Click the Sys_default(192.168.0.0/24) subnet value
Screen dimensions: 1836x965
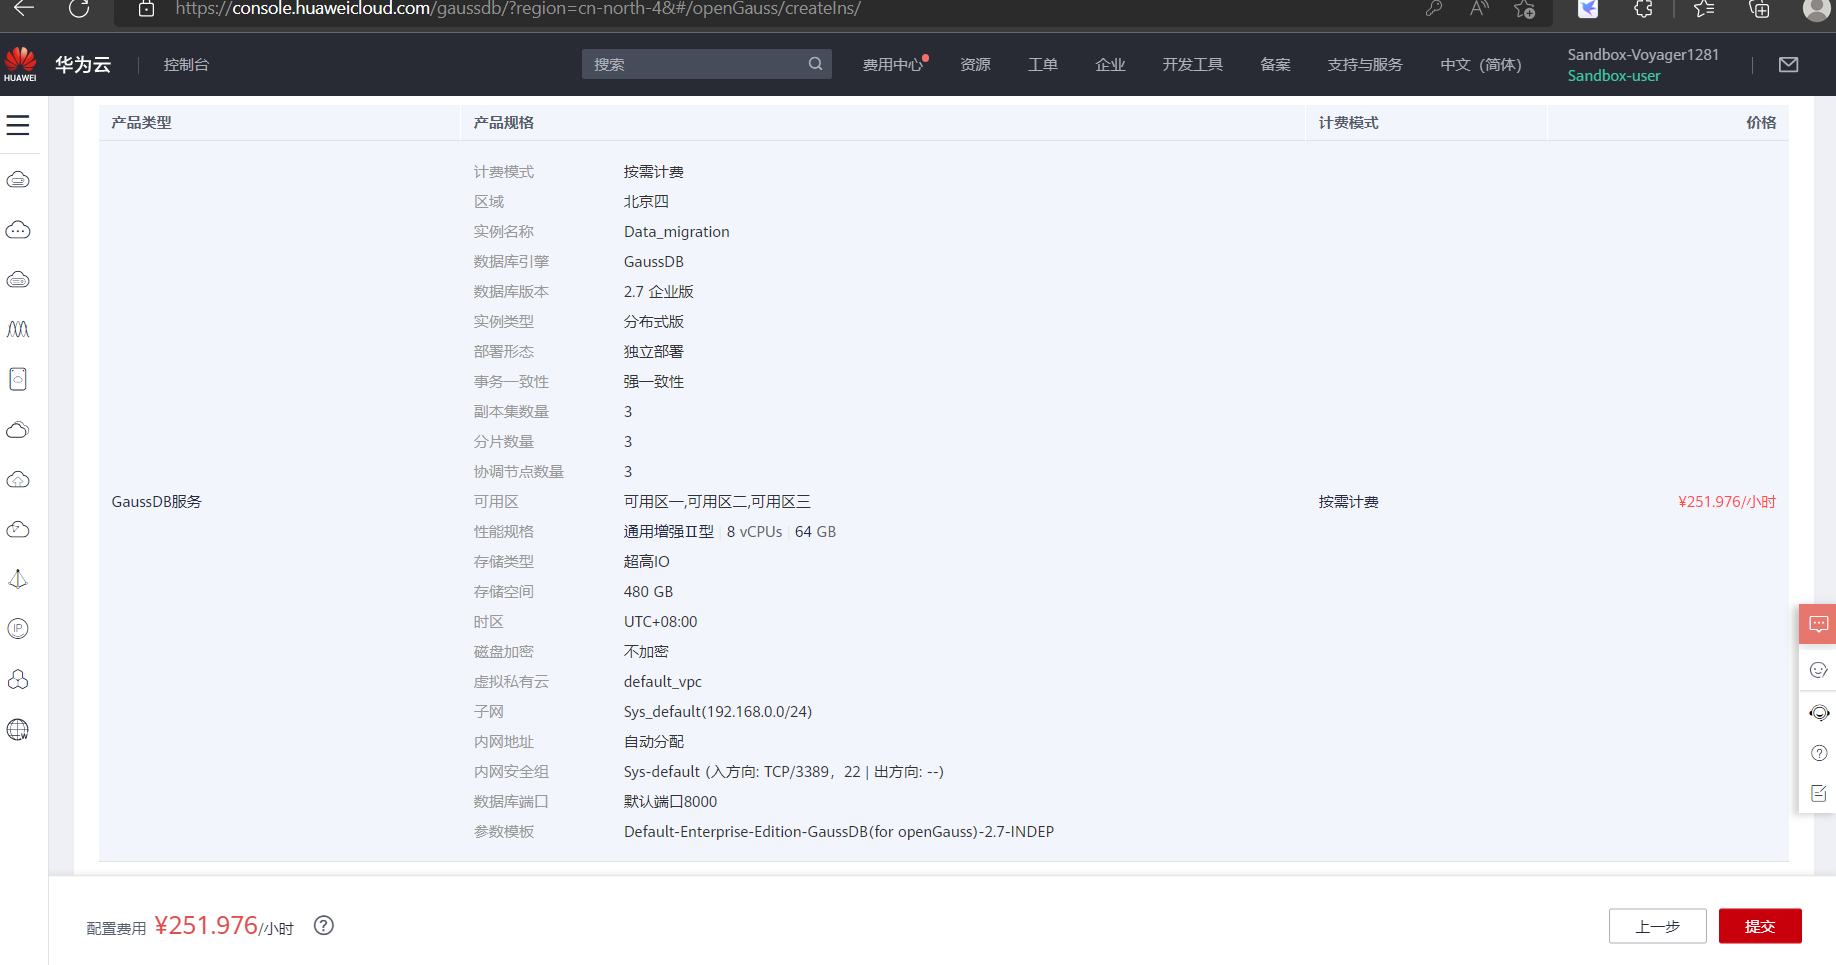tap(718, 712)
